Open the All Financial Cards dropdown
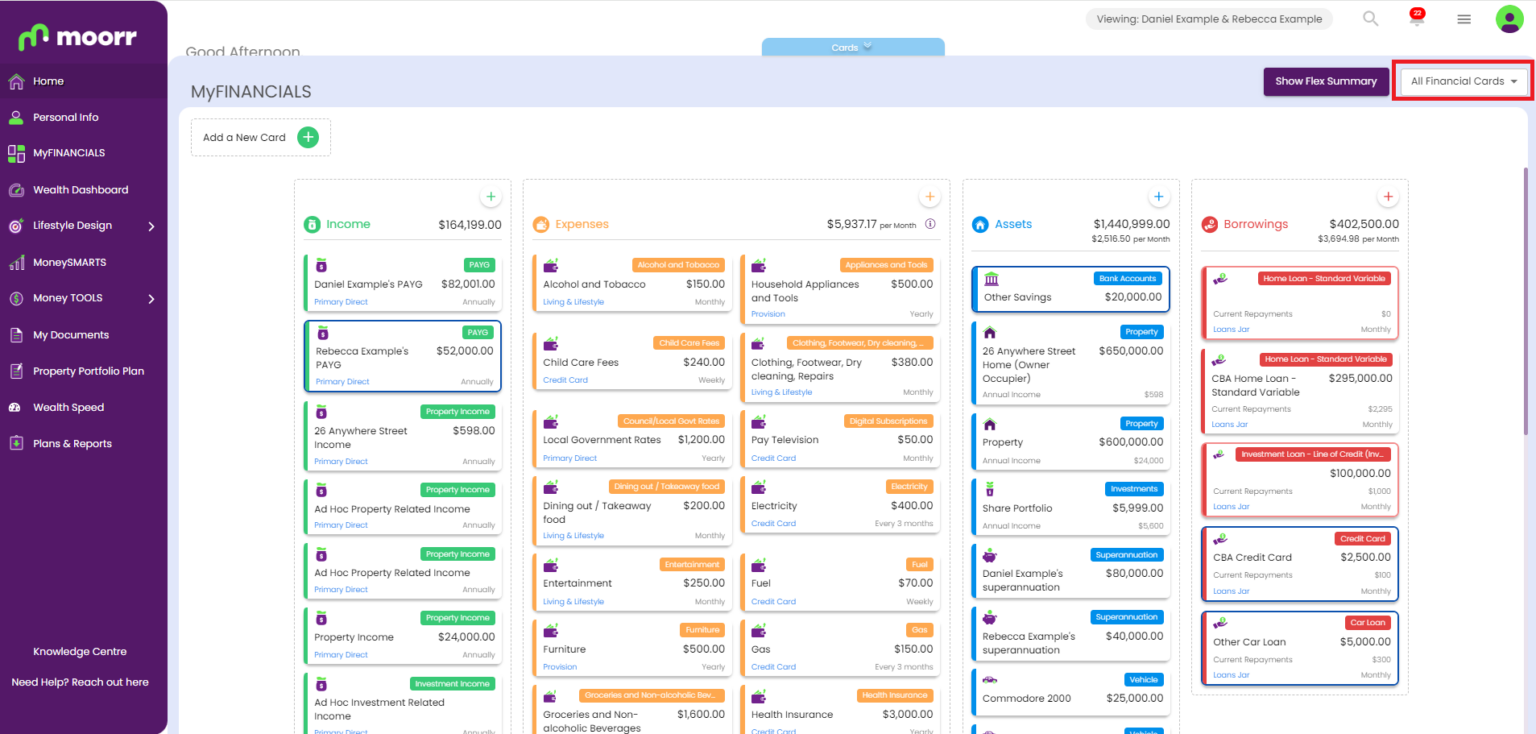The height and width of the screenshot is (734, 1536). pyautogui.click(x=1463, y=82)
